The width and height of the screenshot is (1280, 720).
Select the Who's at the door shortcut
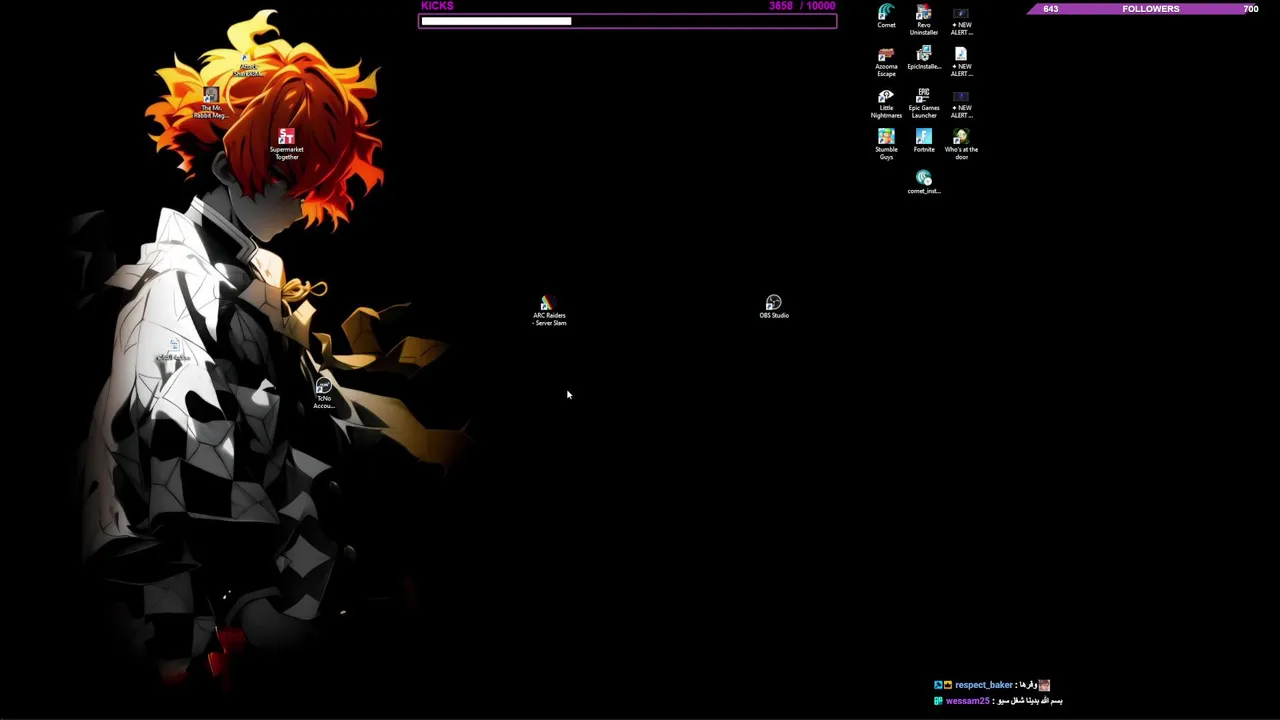tap(961, 144)
